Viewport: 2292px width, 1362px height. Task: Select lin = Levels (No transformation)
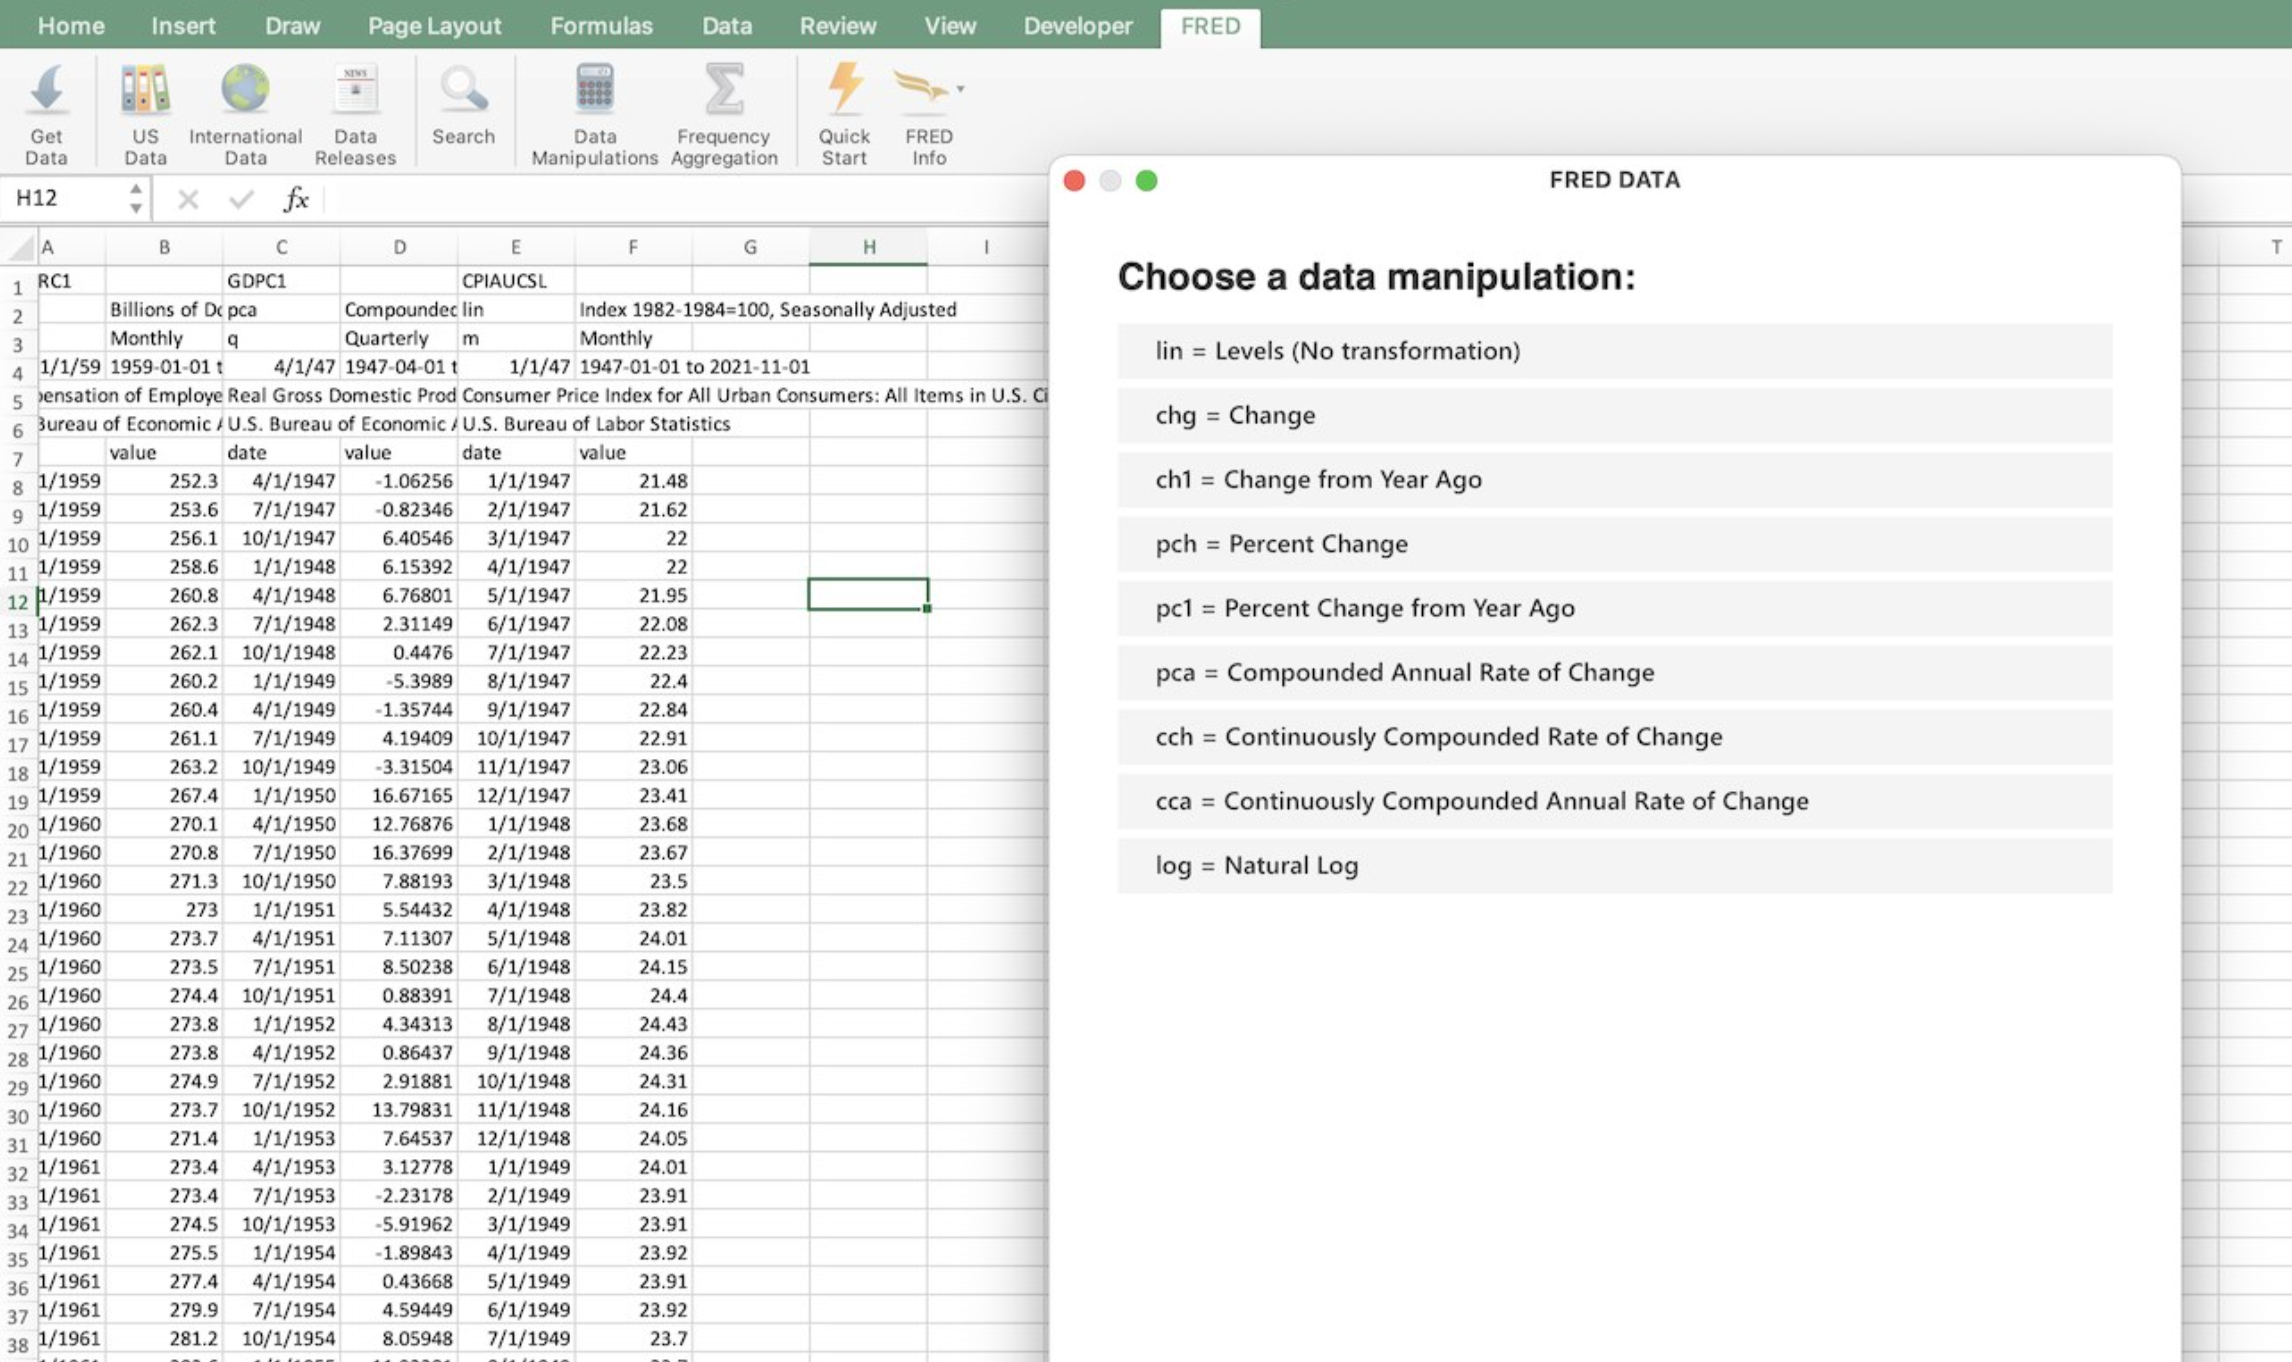[1614, 351]
